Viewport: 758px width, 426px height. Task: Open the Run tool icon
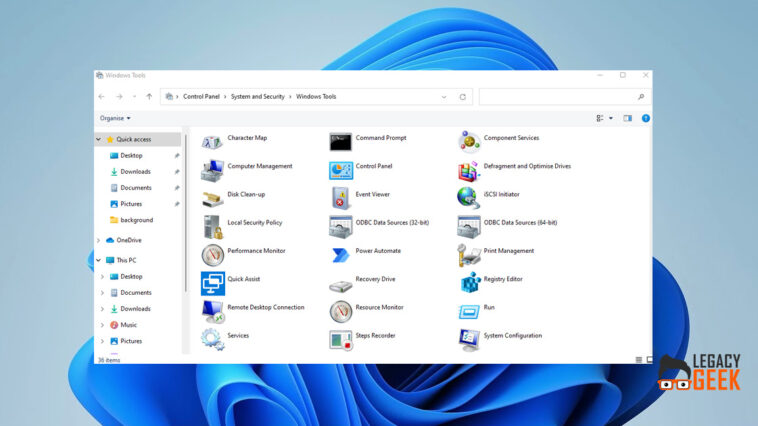tap(468, 312)
